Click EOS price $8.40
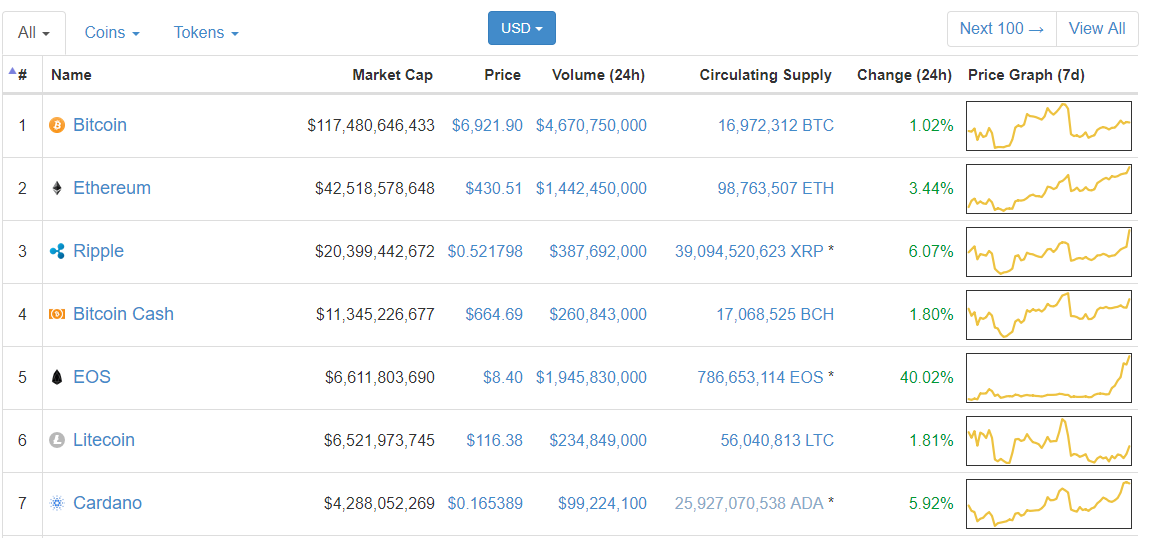Image resolution: width=1174 pixels, height=538 pixels. click(503, 377)
